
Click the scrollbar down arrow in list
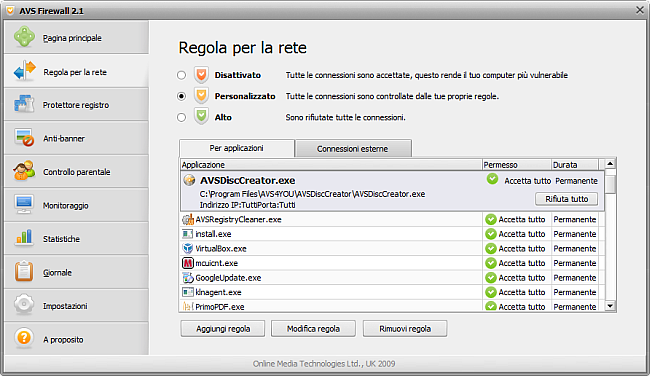610,306
